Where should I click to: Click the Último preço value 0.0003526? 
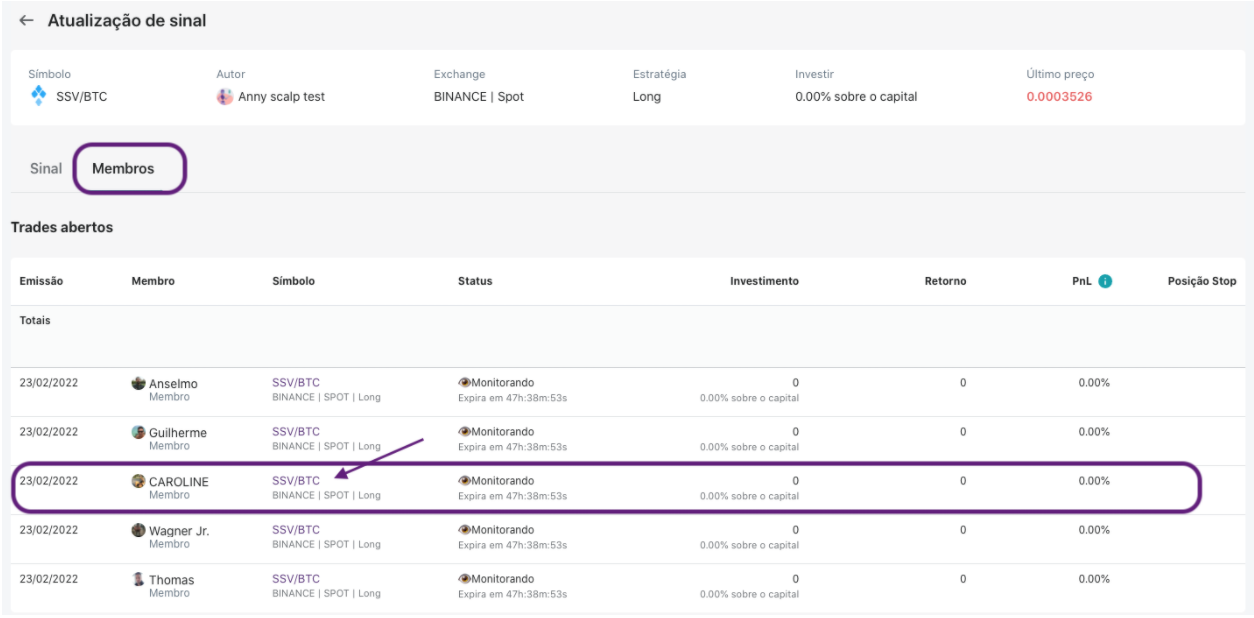[1059, 97]
